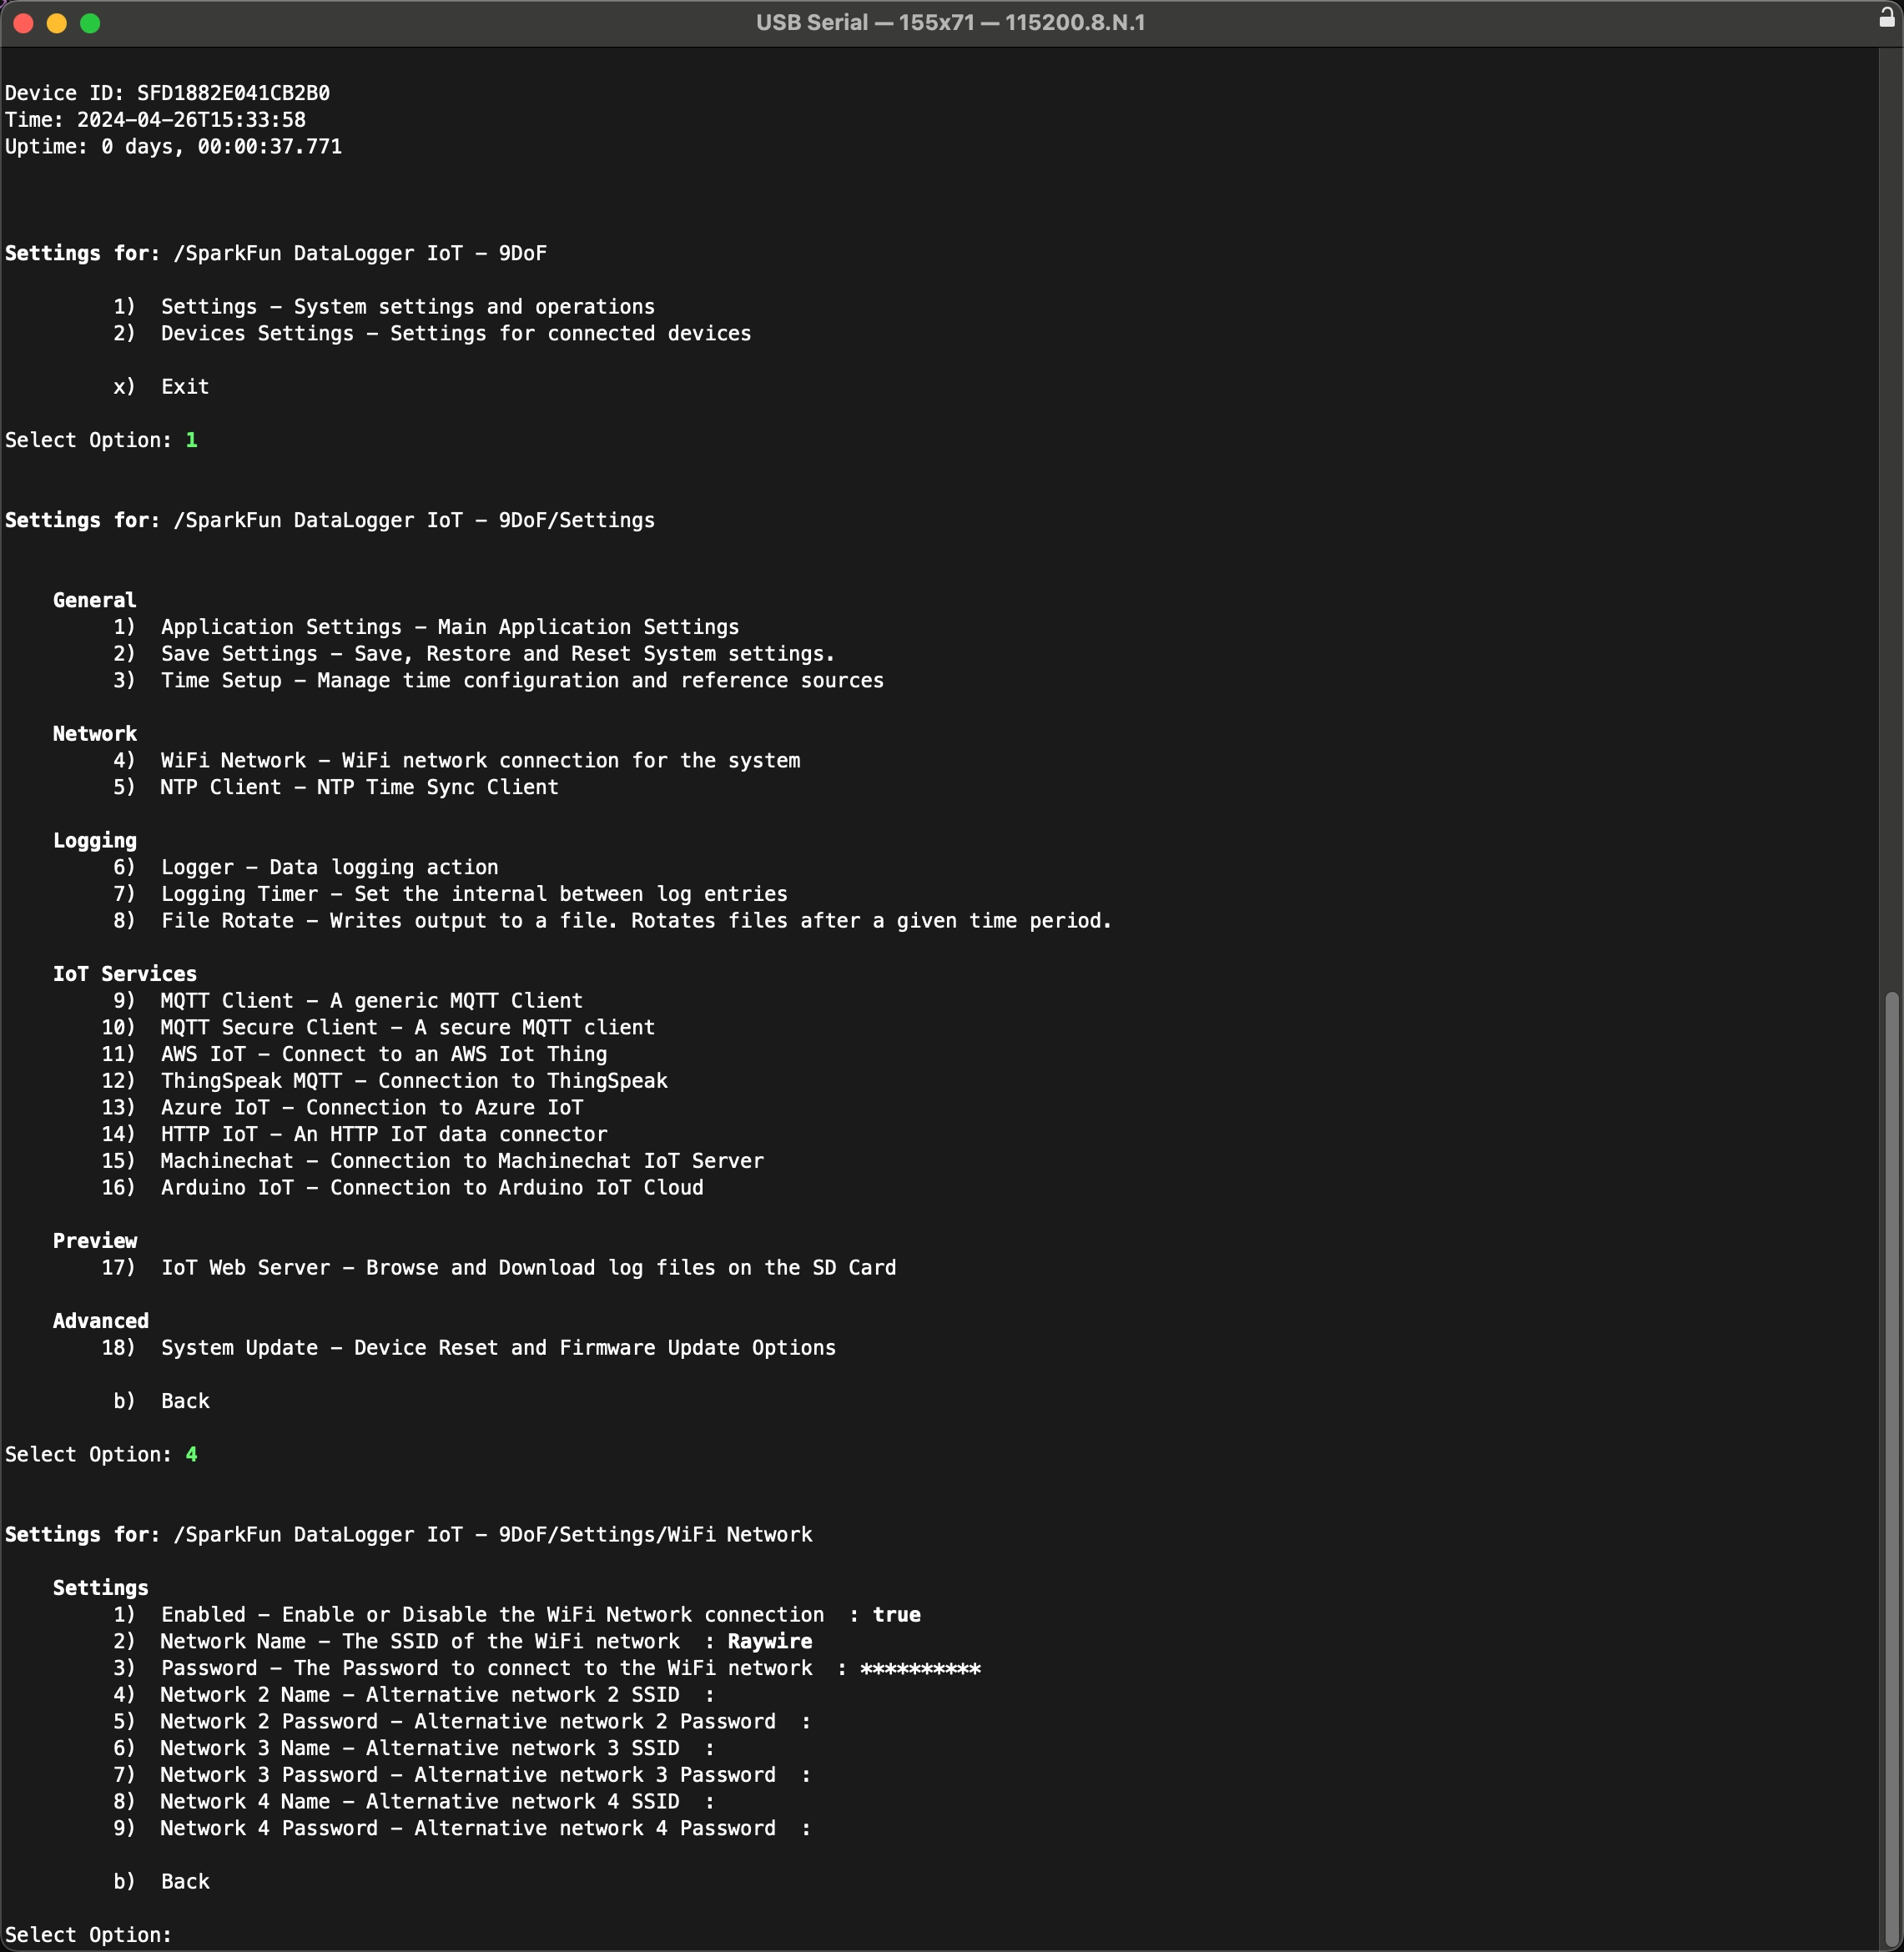Click 'File Rotate – Writes output to a file'

[x=612, y=921]
